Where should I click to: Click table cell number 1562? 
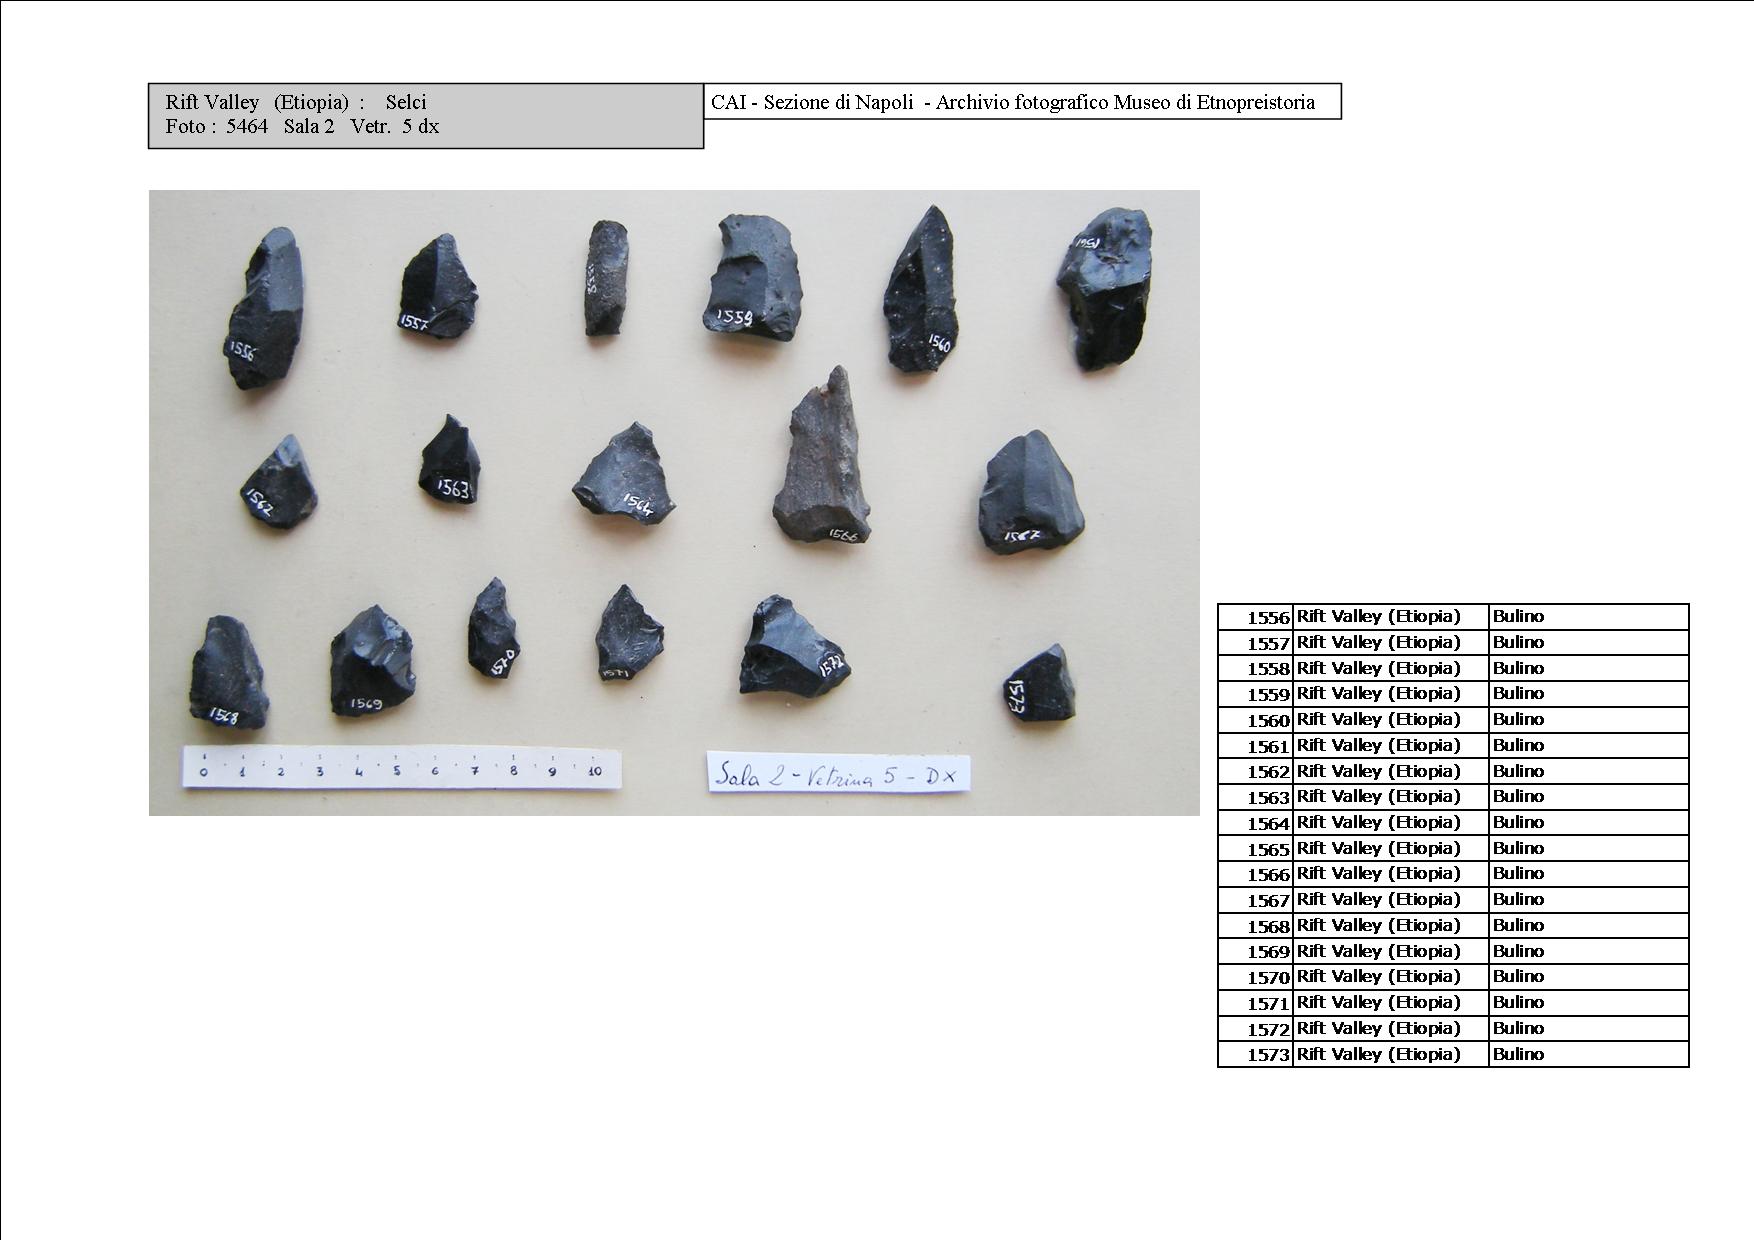1255,771
